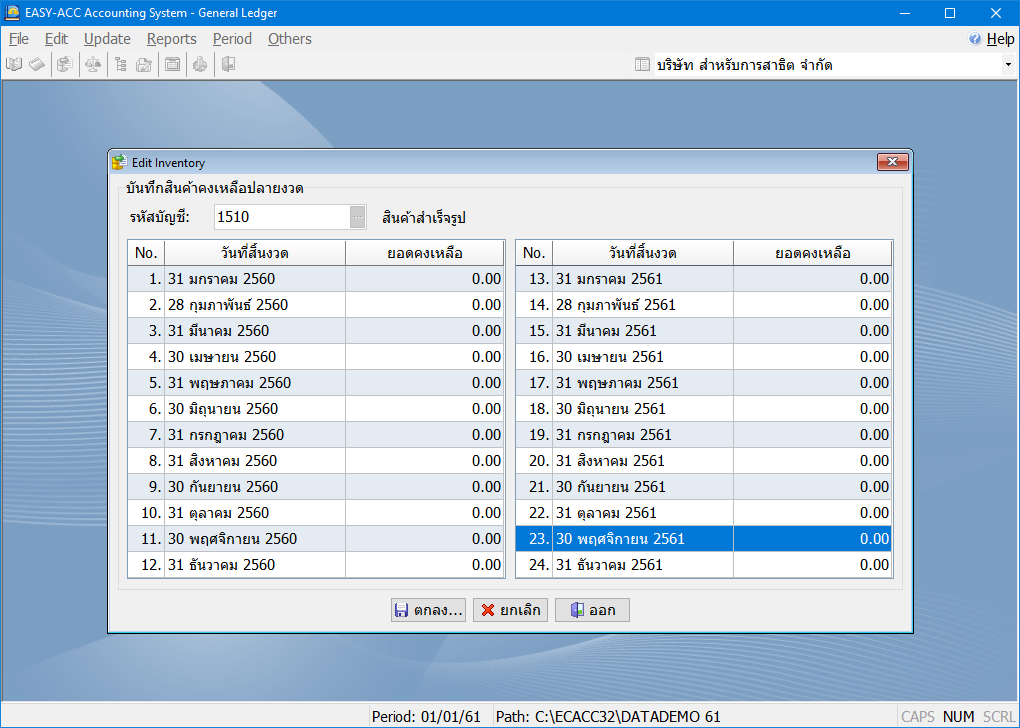Click the account tree structure icon
The image size is (1020, 728).
pos(120,65)
